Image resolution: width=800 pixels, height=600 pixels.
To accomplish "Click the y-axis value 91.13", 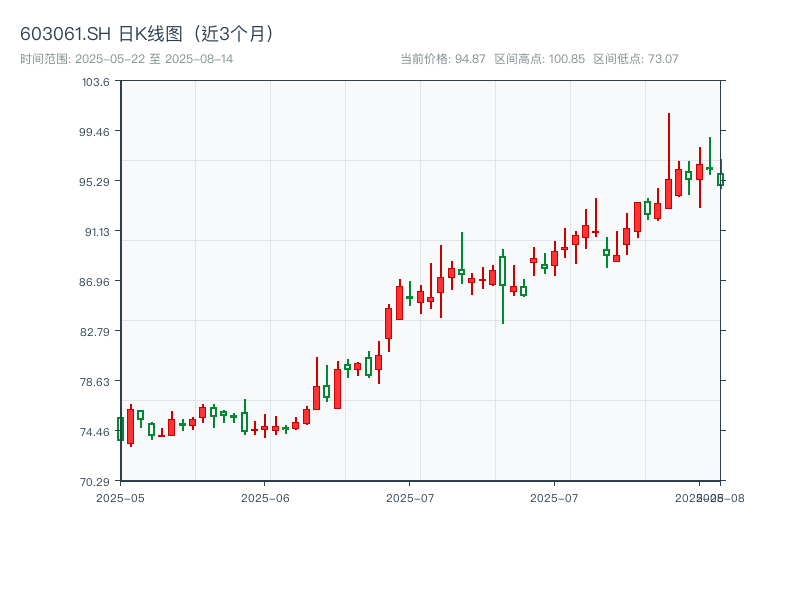I will [x=97, y=232].
